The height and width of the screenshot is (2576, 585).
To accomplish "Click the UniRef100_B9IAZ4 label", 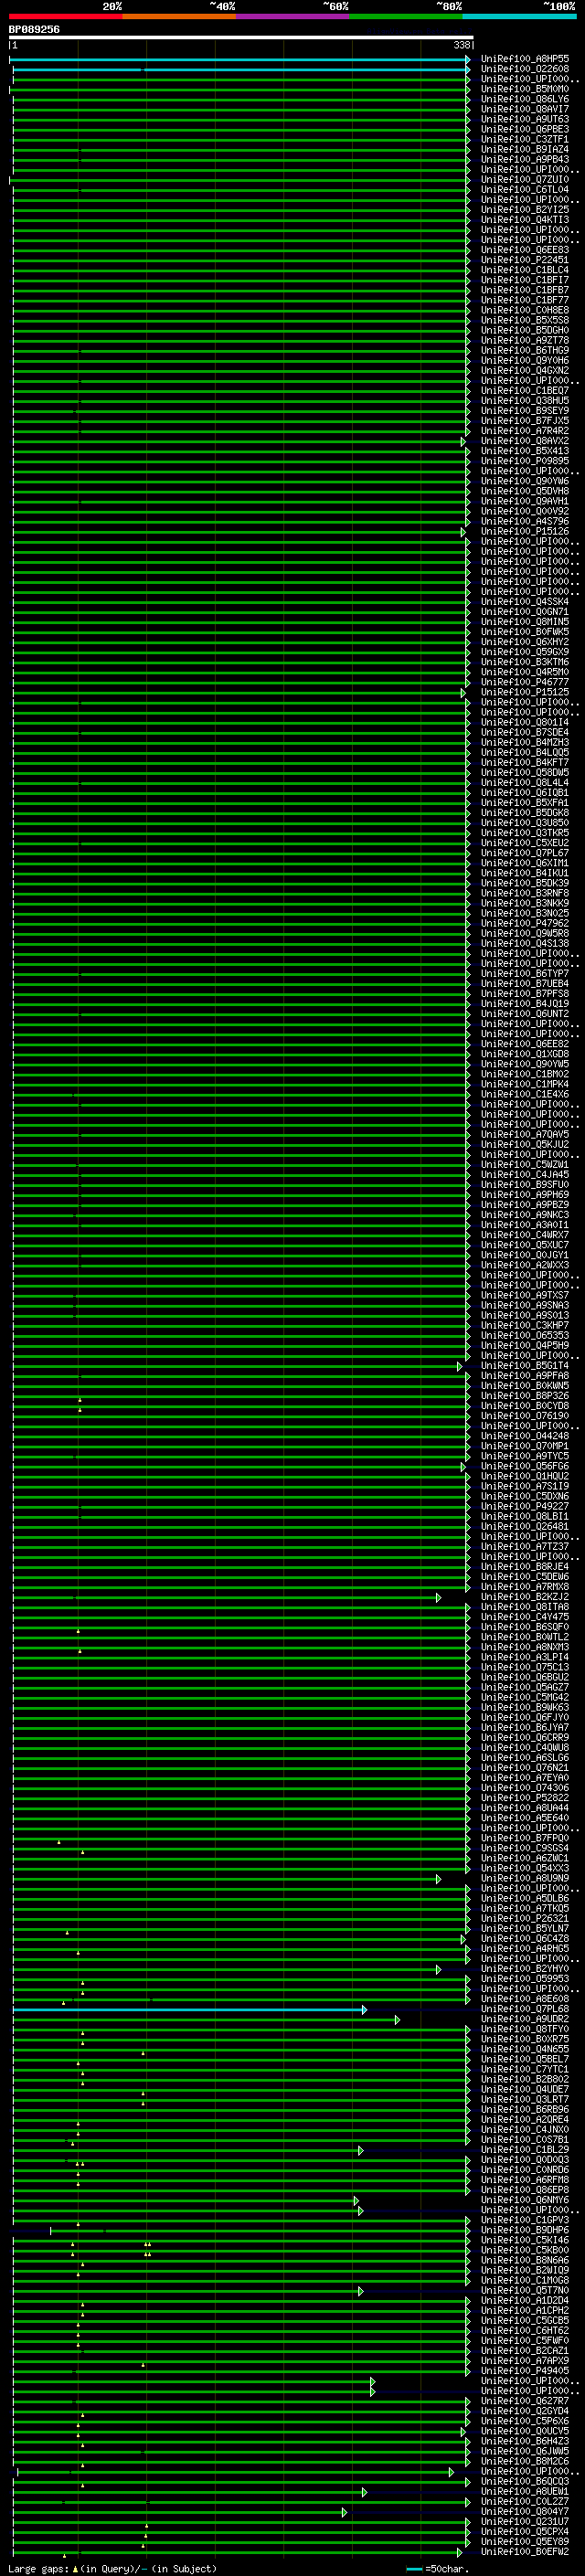I will (x=525, y=149).
